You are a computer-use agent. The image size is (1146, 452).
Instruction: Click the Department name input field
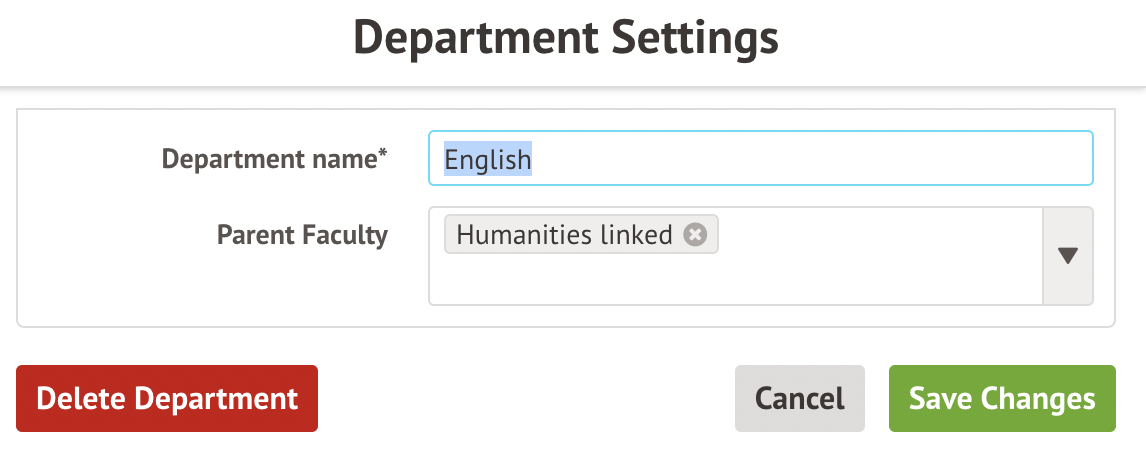(760, 159)
